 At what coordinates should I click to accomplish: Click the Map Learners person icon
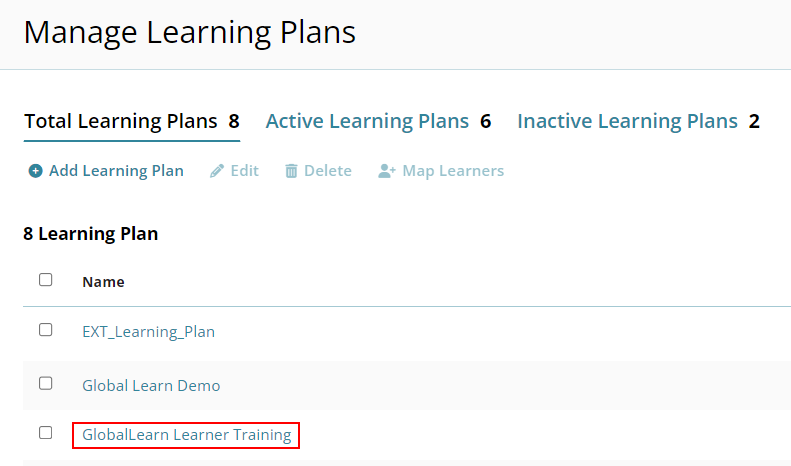(387, 171)
